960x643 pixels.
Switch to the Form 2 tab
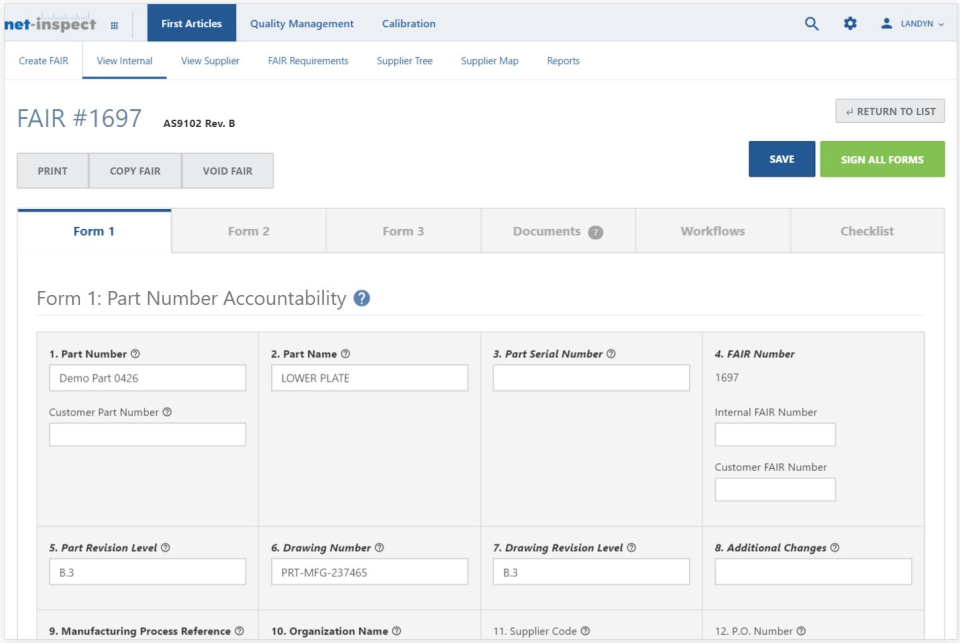pyautogui.click(x=250, y=230)
